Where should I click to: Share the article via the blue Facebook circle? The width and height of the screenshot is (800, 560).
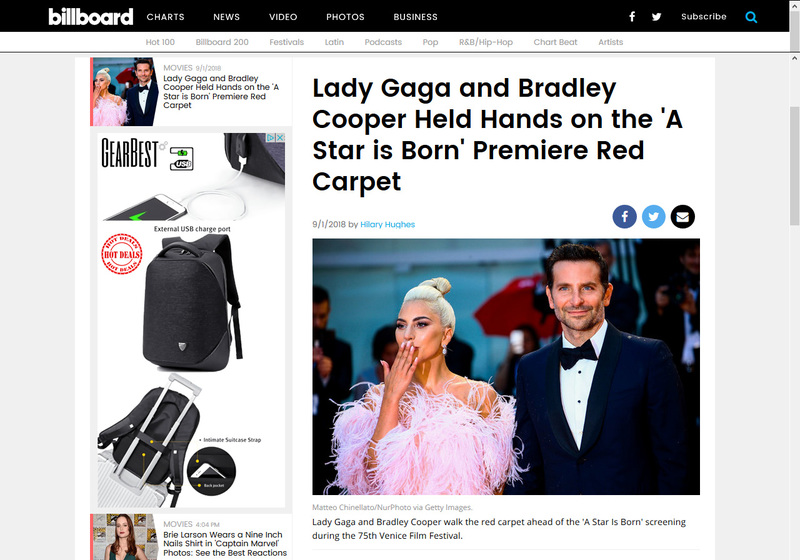coord(624,217)
